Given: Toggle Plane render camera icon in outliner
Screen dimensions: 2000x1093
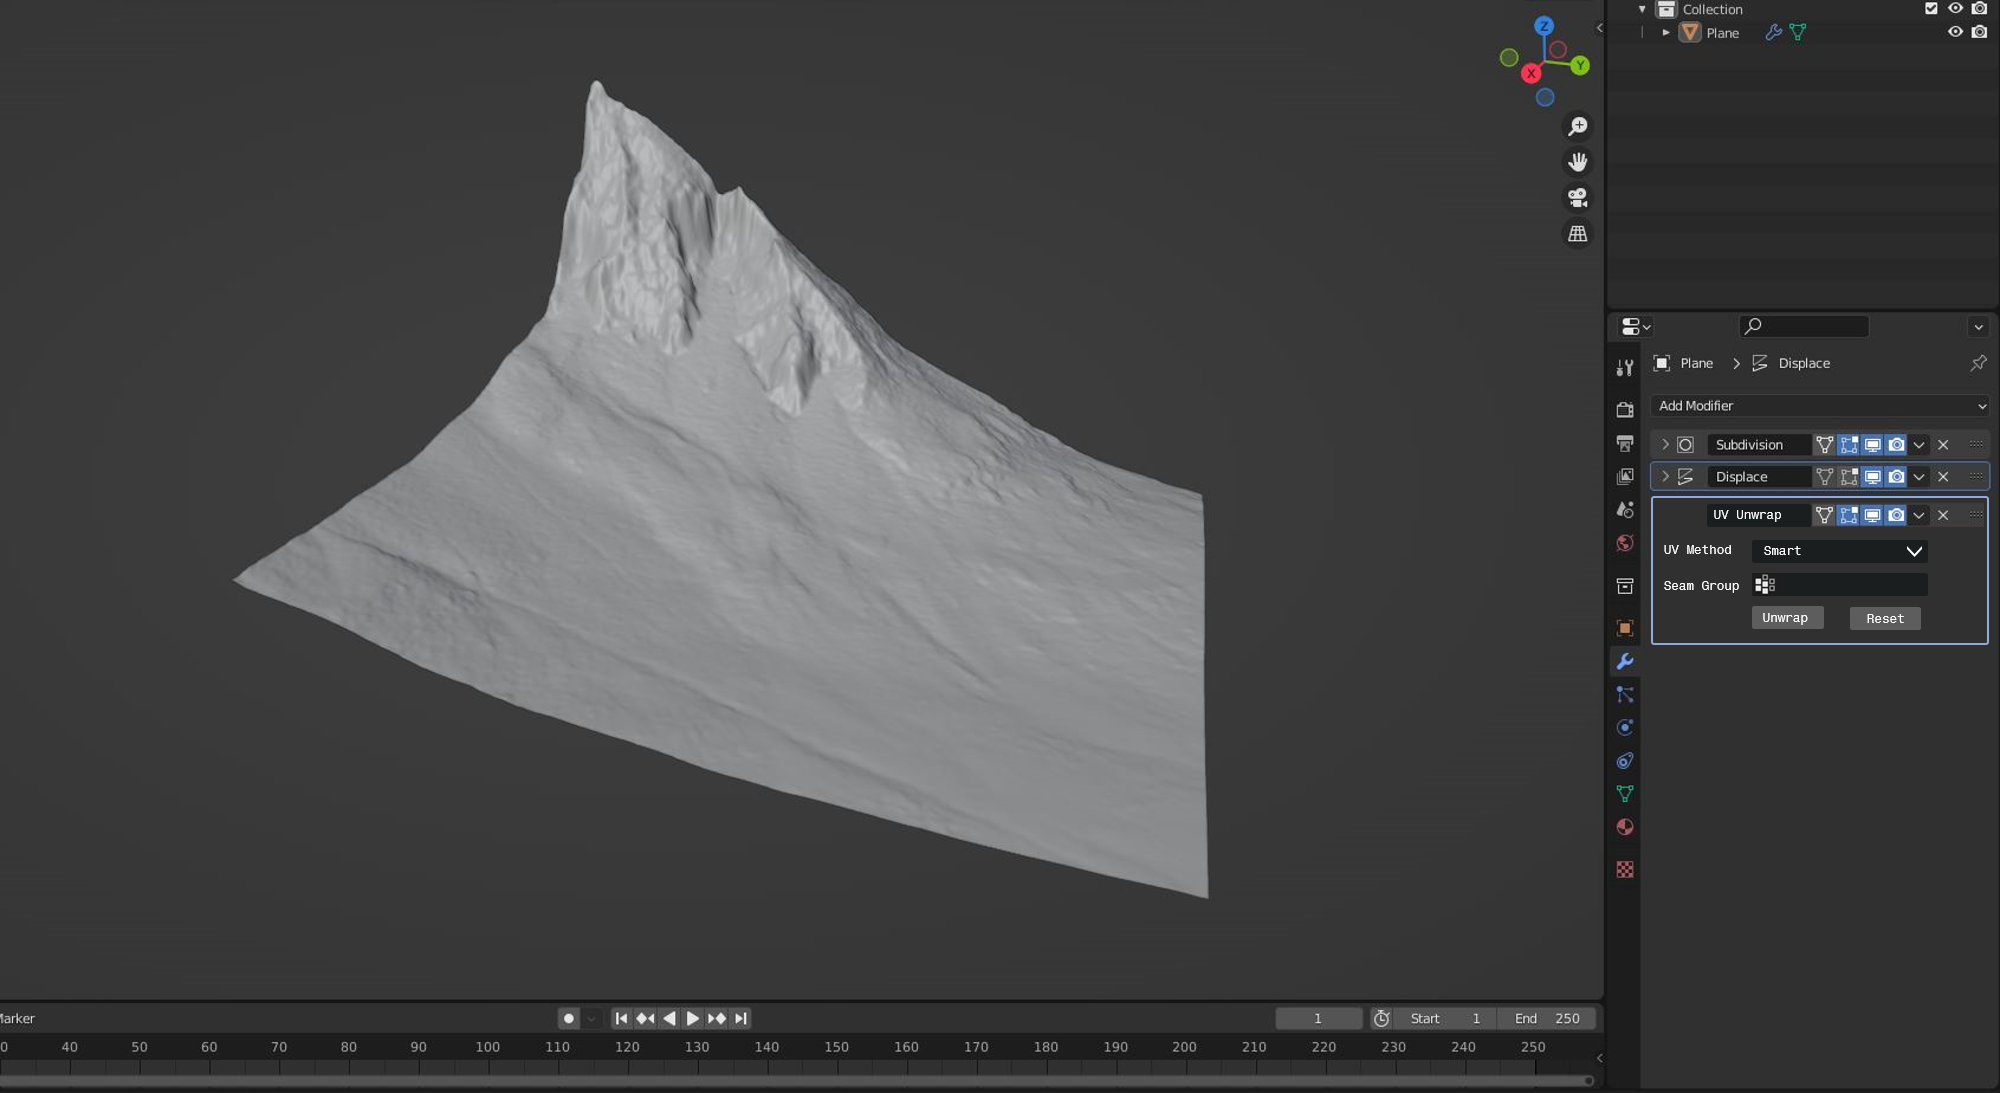Looking at the screenshot, I should coord(1979,32).
